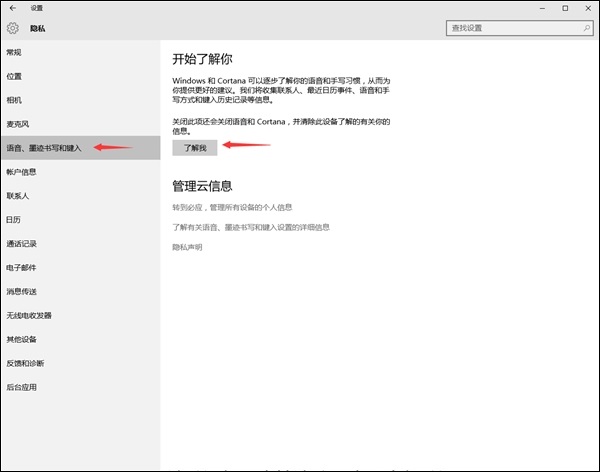
Task: Switch to the 日历 privacy page
Action: [x=14, y=220]
